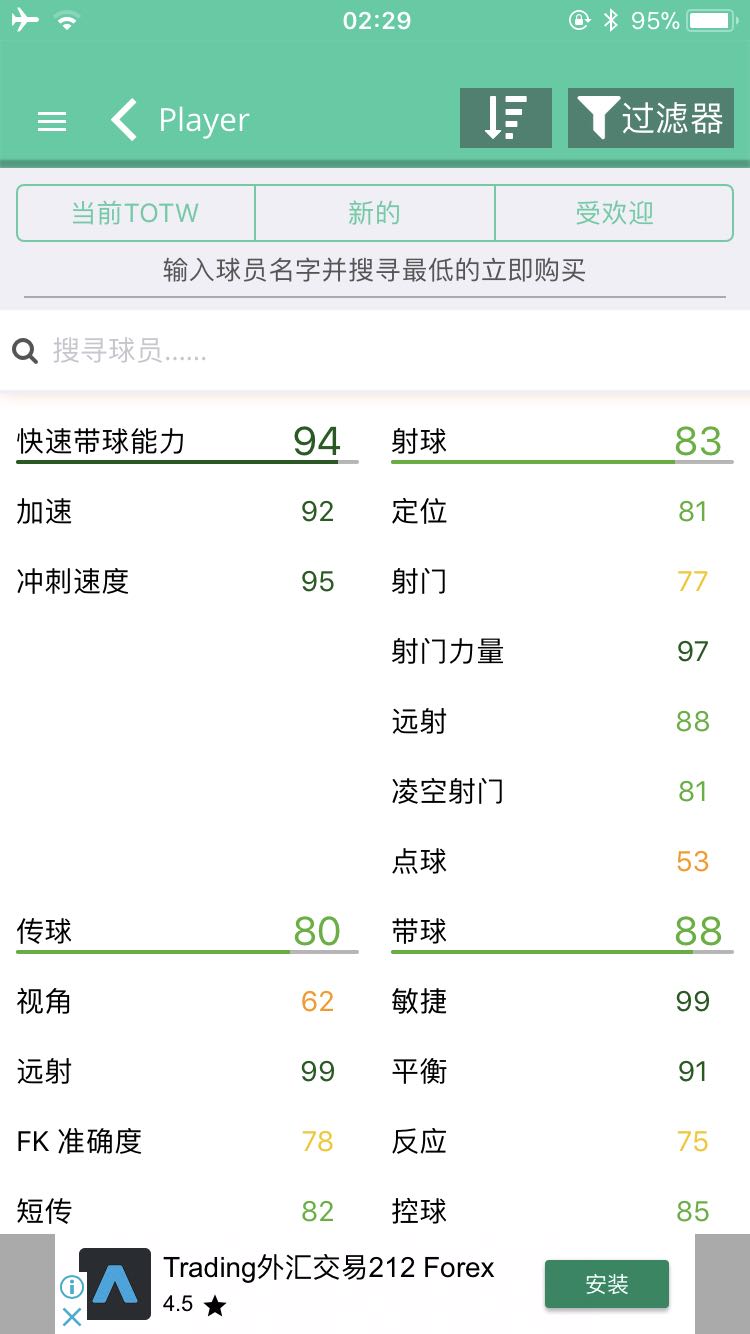Close the ad with X icon

coord(71,1317)
